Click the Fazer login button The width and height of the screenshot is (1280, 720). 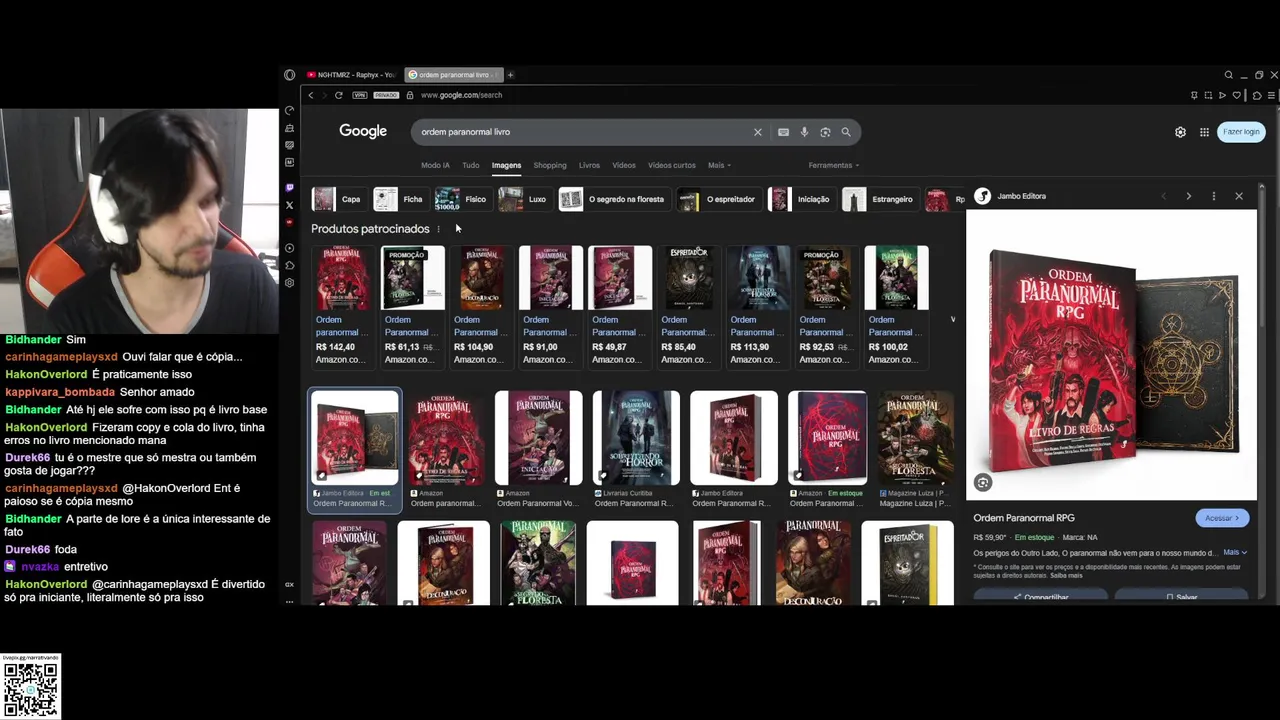[x=1241, y=132]
